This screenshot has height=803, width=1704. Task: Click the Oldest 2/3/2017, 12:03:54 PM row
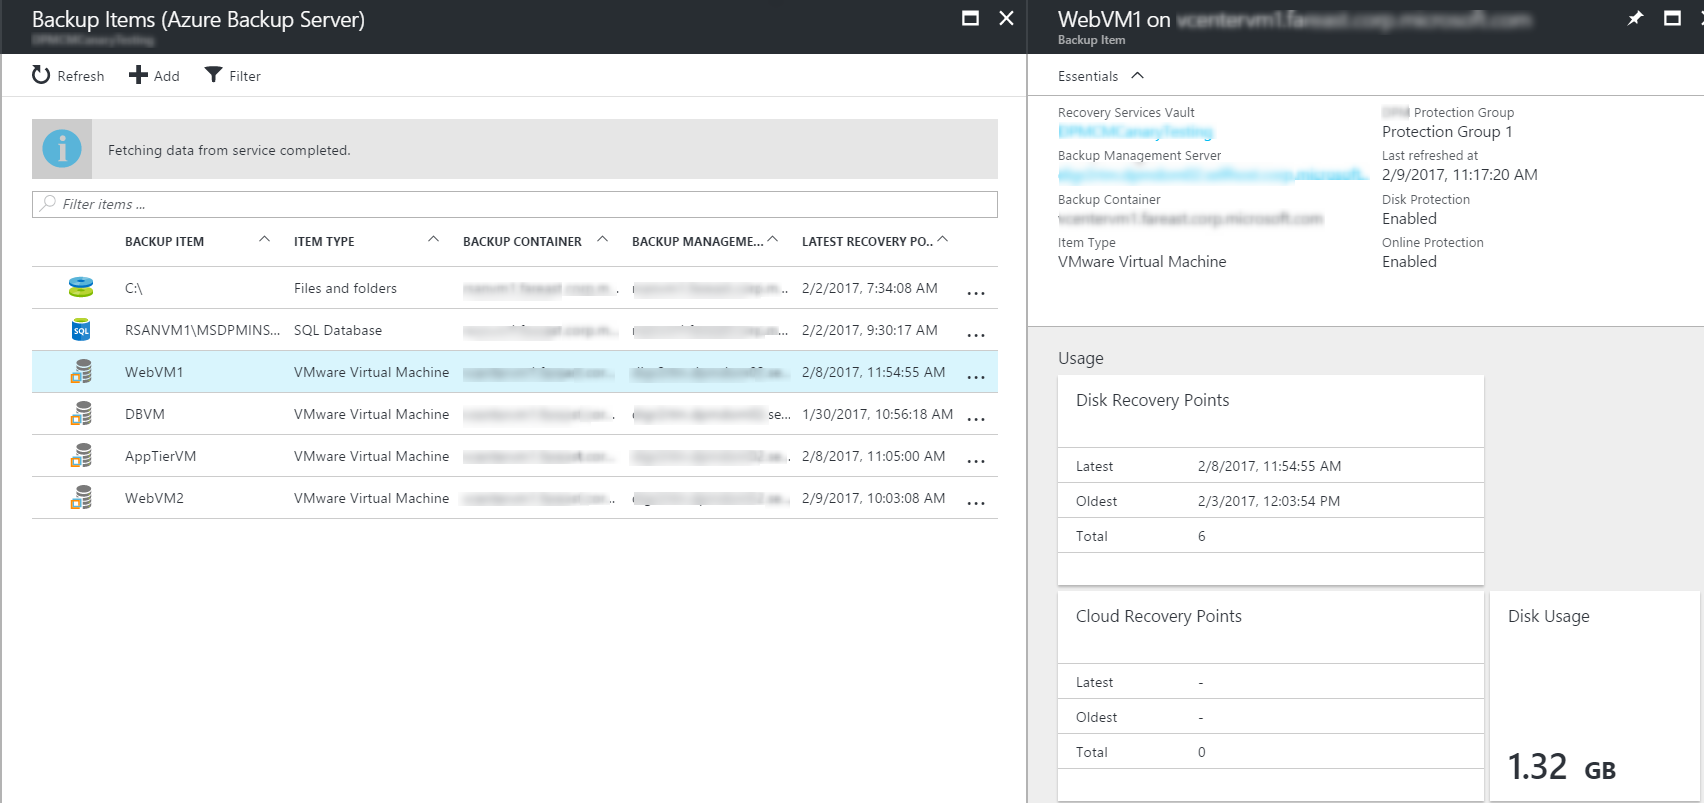pos(1270,501)
